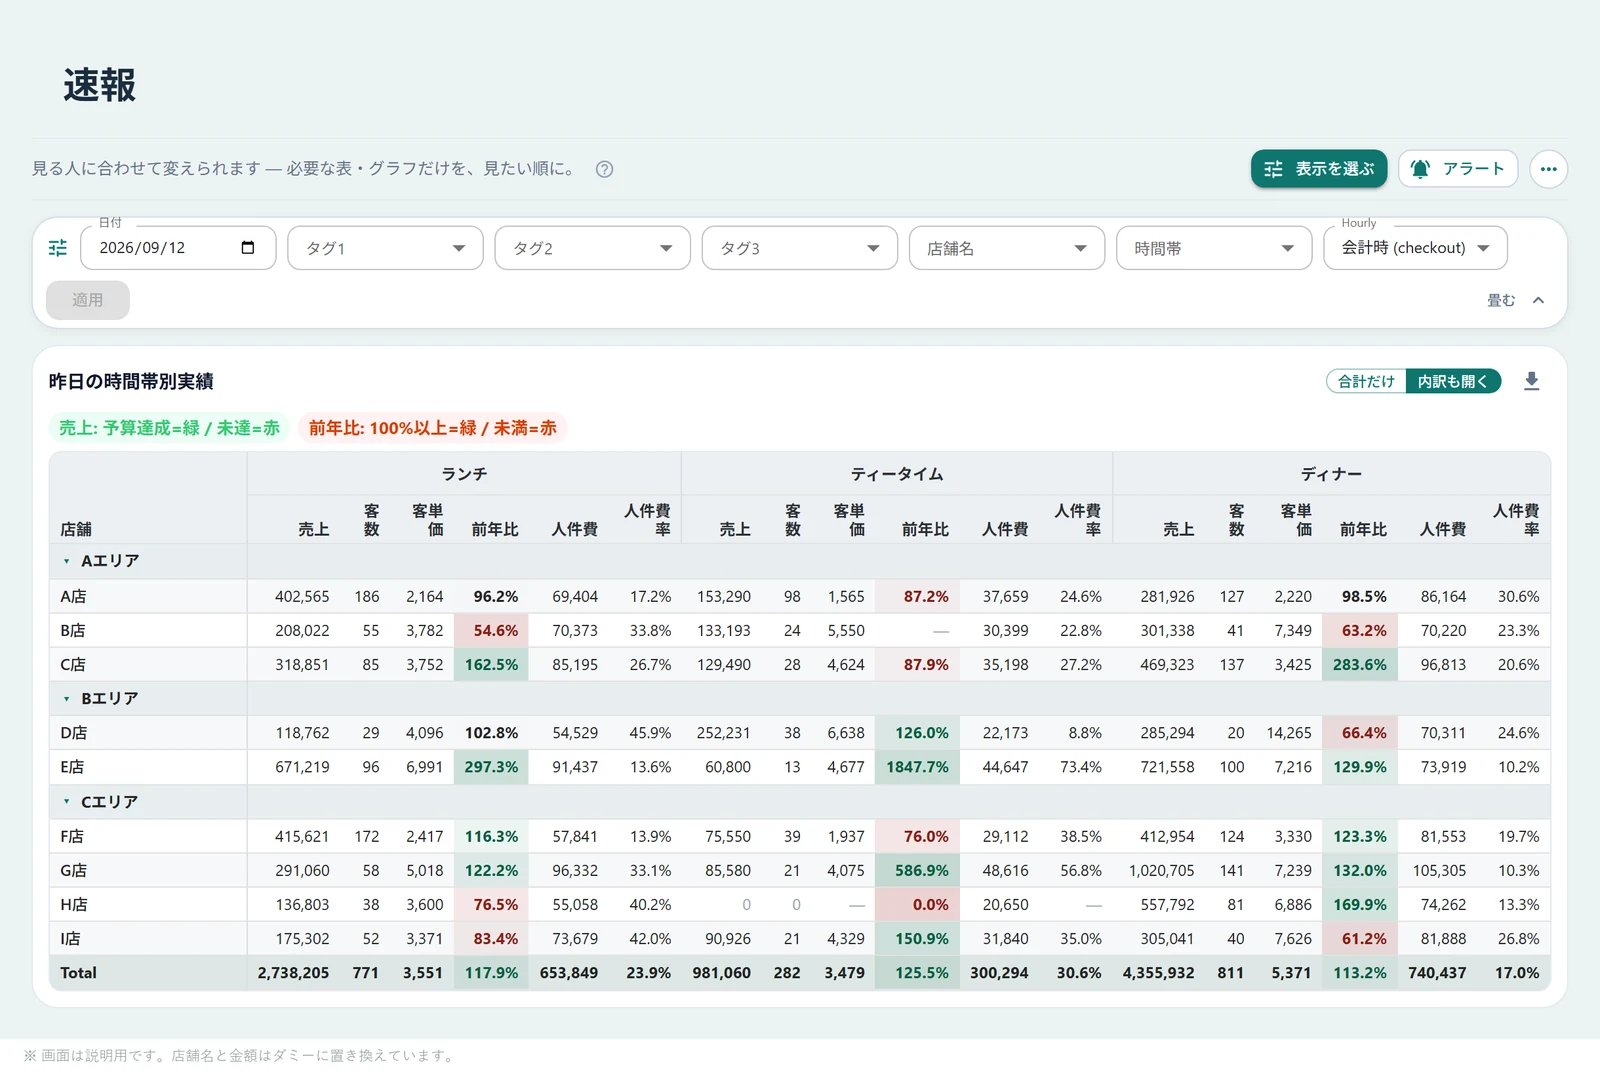Click the filter sliders icon beside date
The image size is (1600, 1072).
58,248
